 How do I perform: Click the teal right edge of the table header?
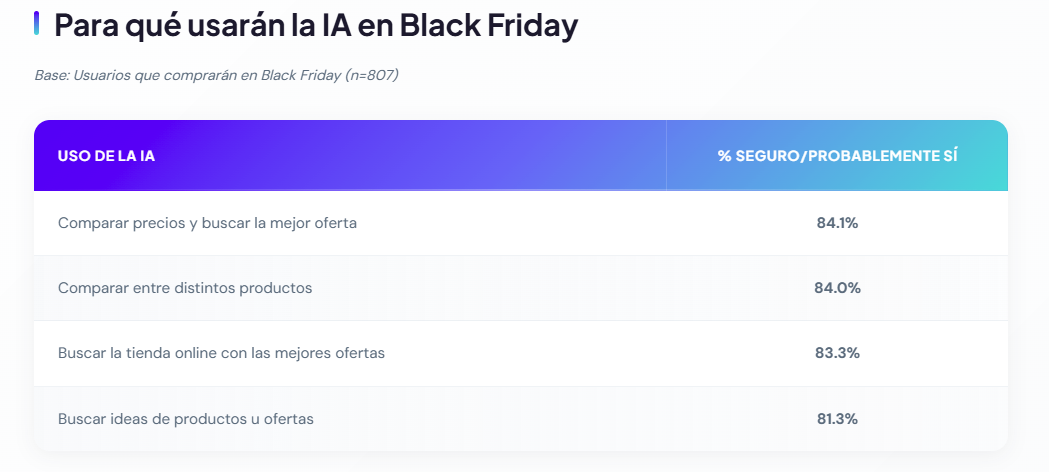click(x=995, y=156)
